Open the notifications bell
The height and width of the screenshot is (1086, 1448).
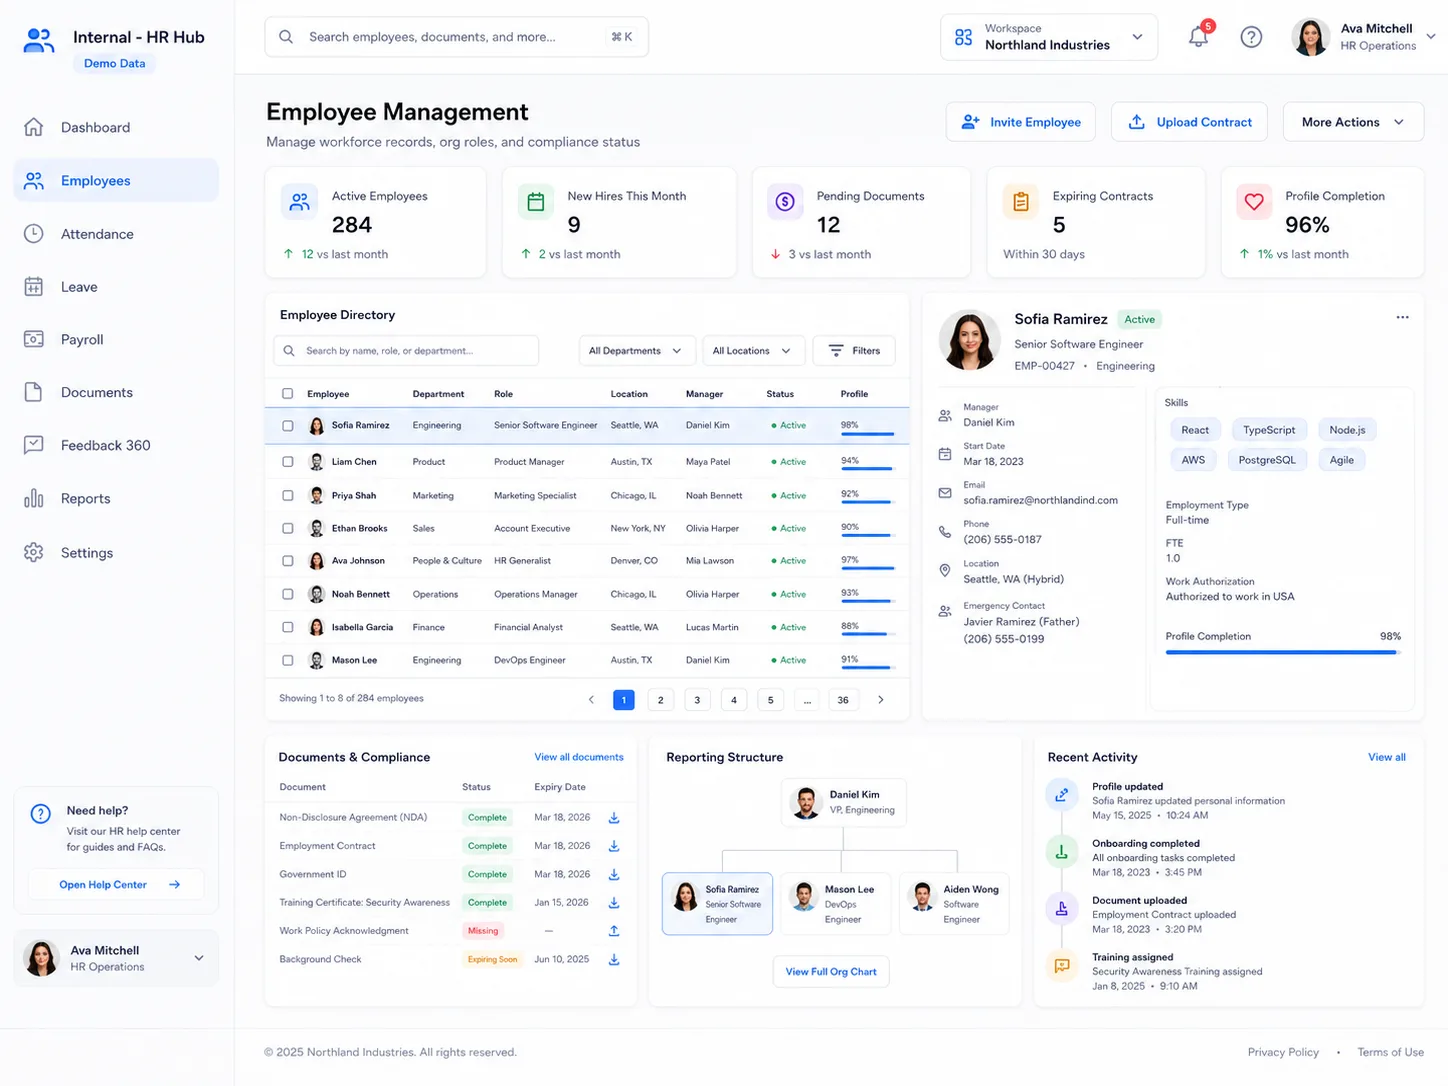pyautogui.click(x=1198, y=37)
